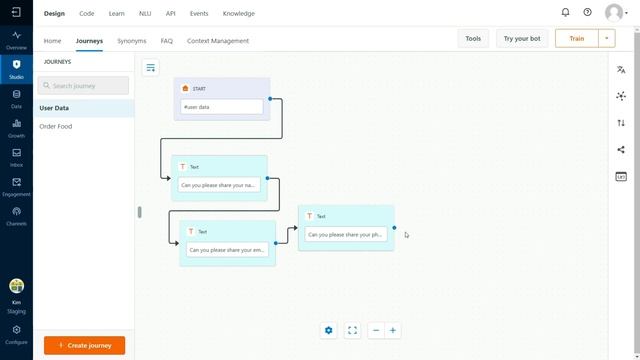640x360 pixels.
Task: Click the output connector dot of START node
Action: (x=270, y=99)
